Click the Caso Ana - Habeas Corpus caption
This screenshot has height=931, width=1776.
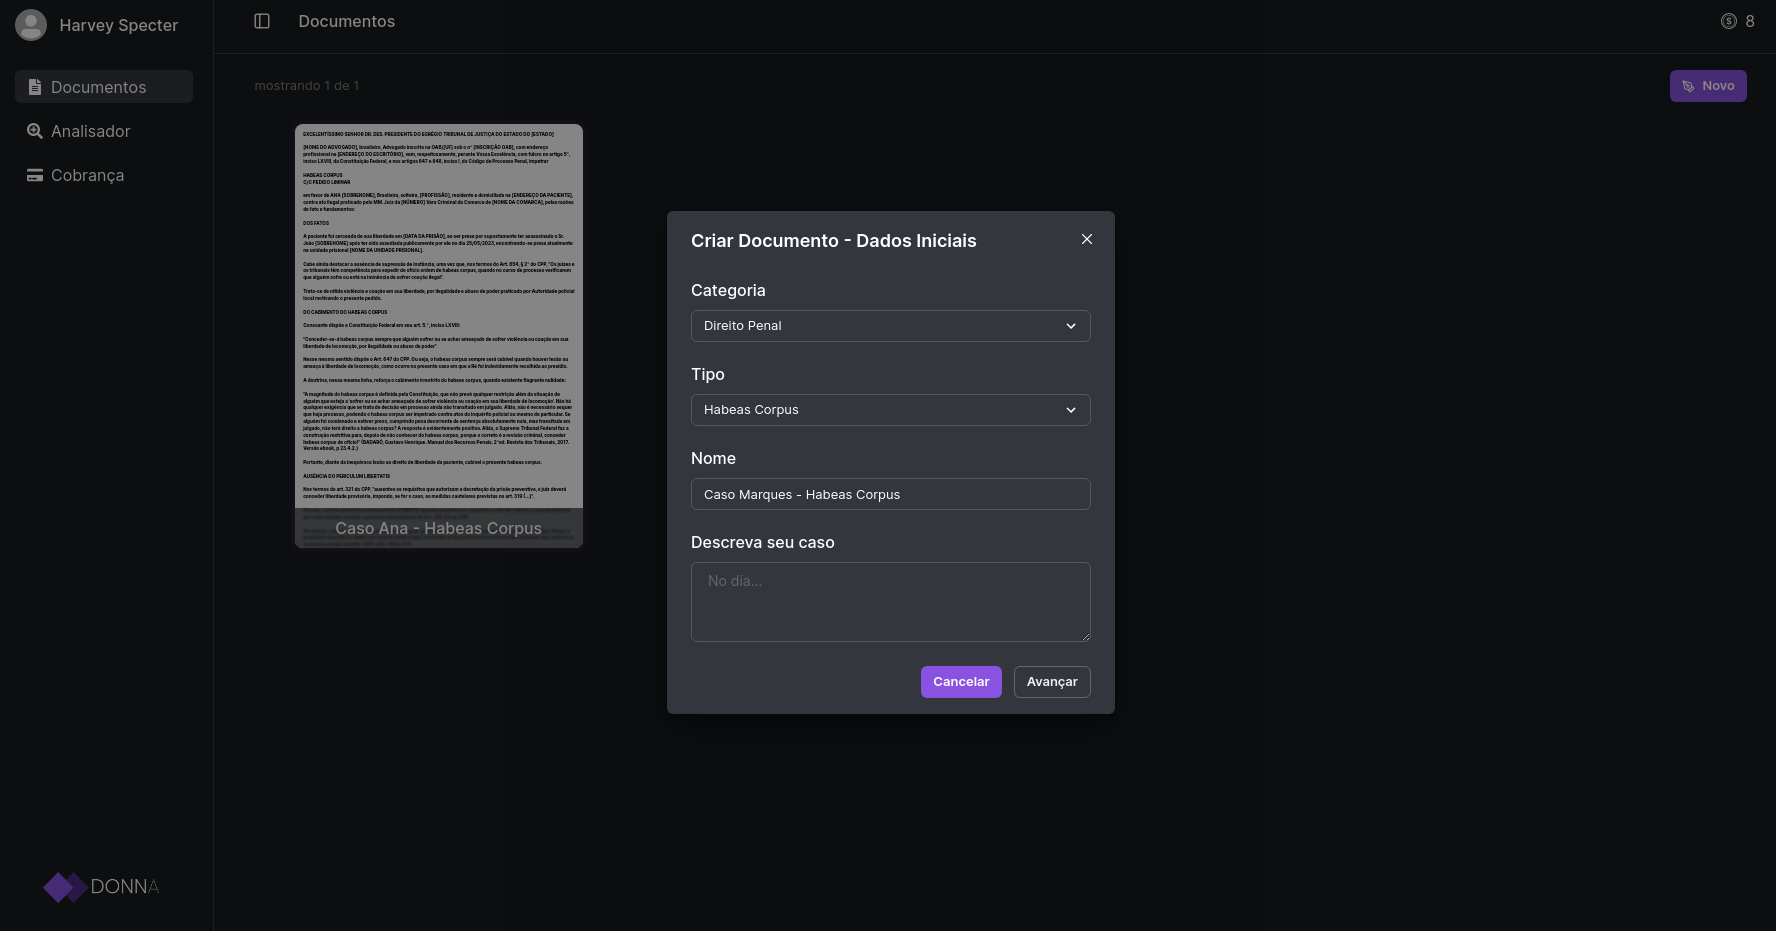tap(438, 528)
